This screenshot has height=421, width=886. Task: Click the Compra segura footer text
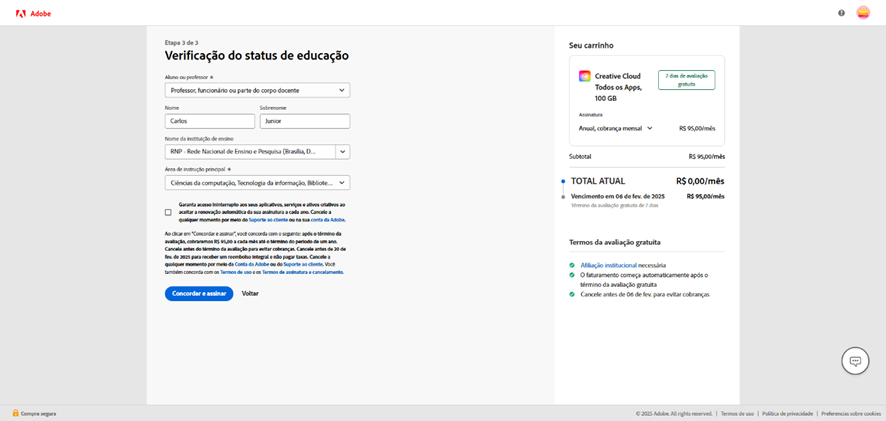coord(38,414)
